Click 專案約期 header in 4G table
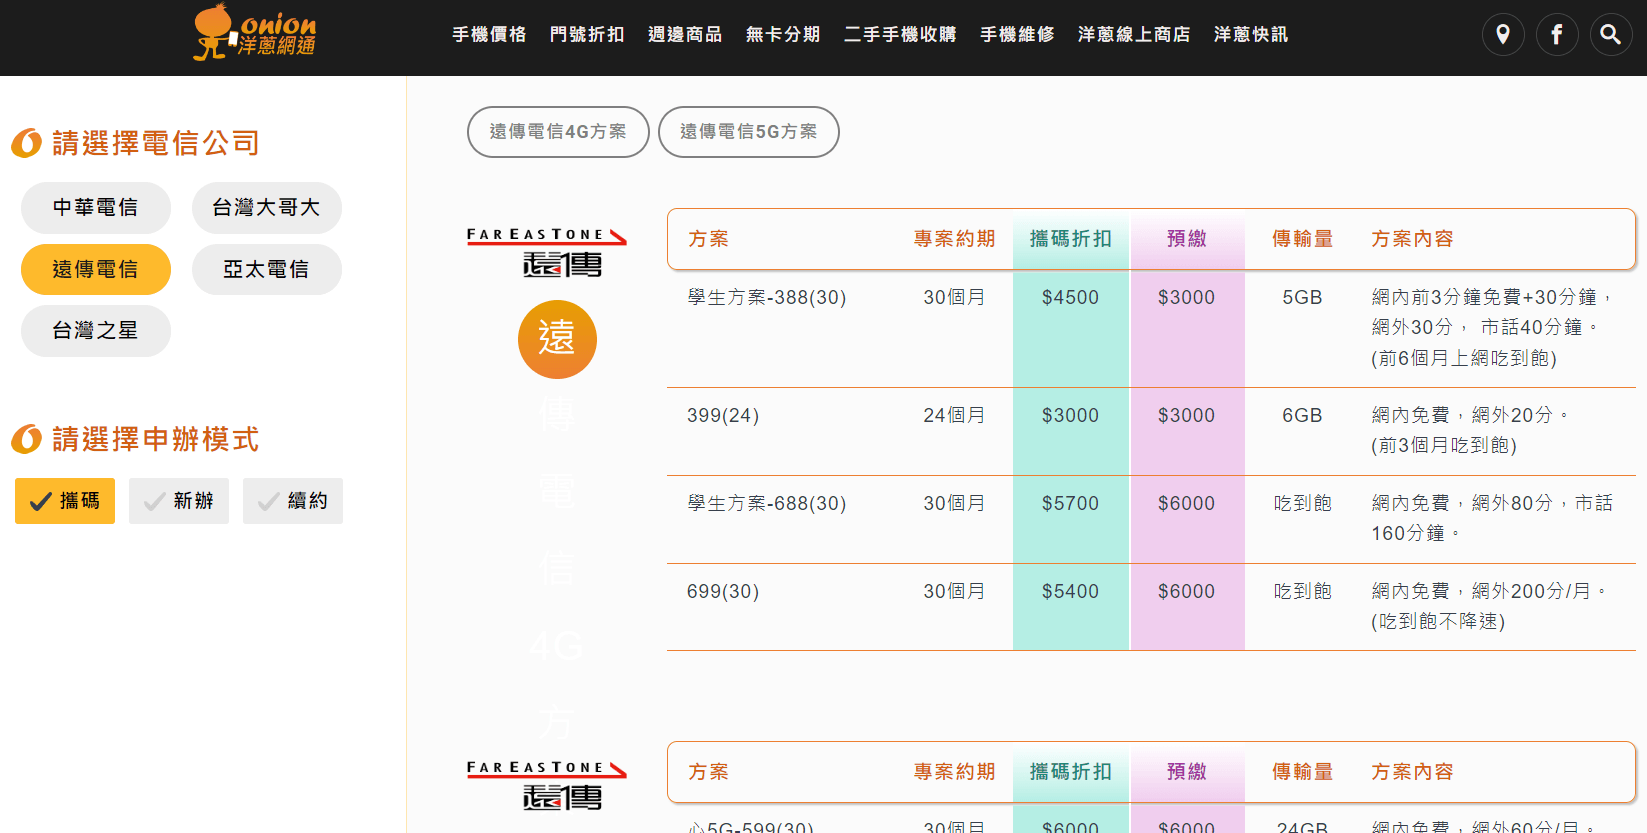This screenshot has width=1647, height=833. (955, 239)
